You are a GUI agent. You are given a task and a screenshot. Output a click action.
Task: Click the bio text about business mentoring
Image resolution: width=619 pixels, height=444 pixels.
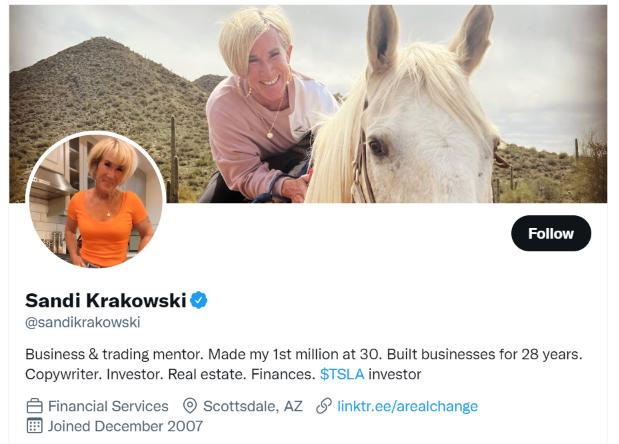click(x=304, y=364)
